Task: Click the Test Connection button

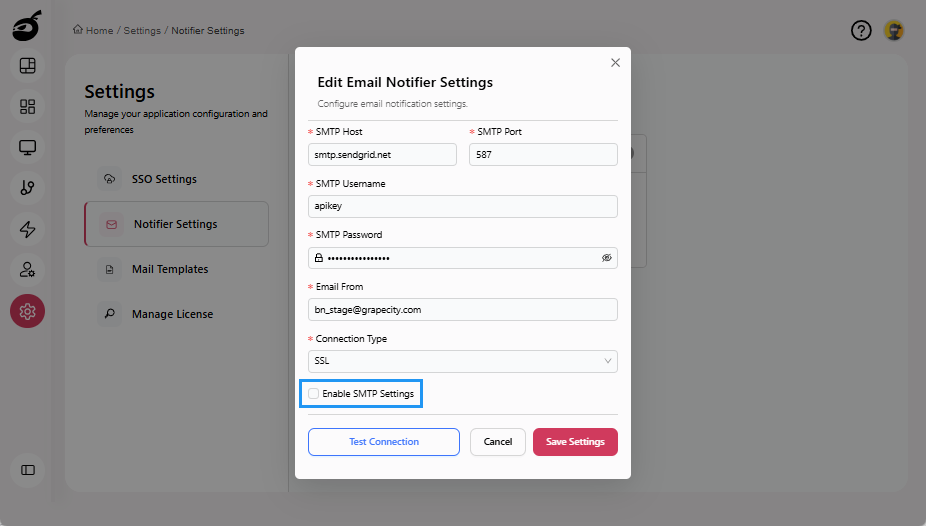Action: pyautogui.click(x=384, y=442)
